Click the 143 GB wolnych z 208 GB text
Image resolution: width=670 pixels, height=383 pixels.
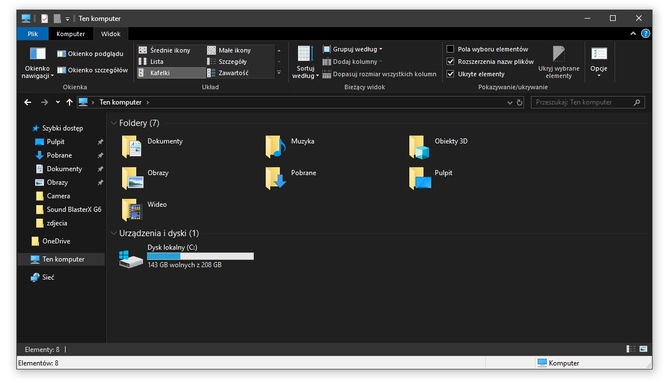tap(185, 265)
